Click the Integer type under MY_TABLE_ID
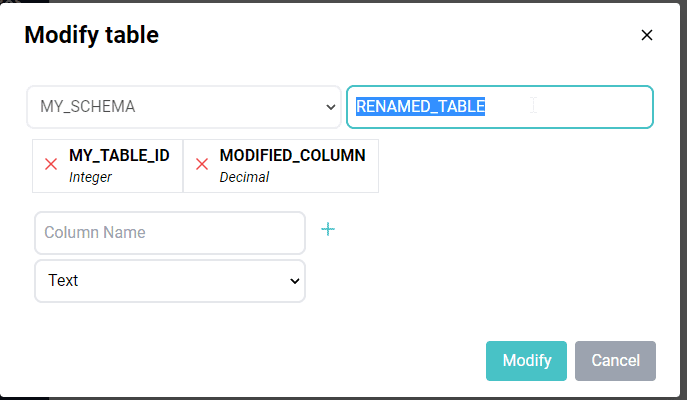This screenshot has width=687, height=400. tap(90, 177)
